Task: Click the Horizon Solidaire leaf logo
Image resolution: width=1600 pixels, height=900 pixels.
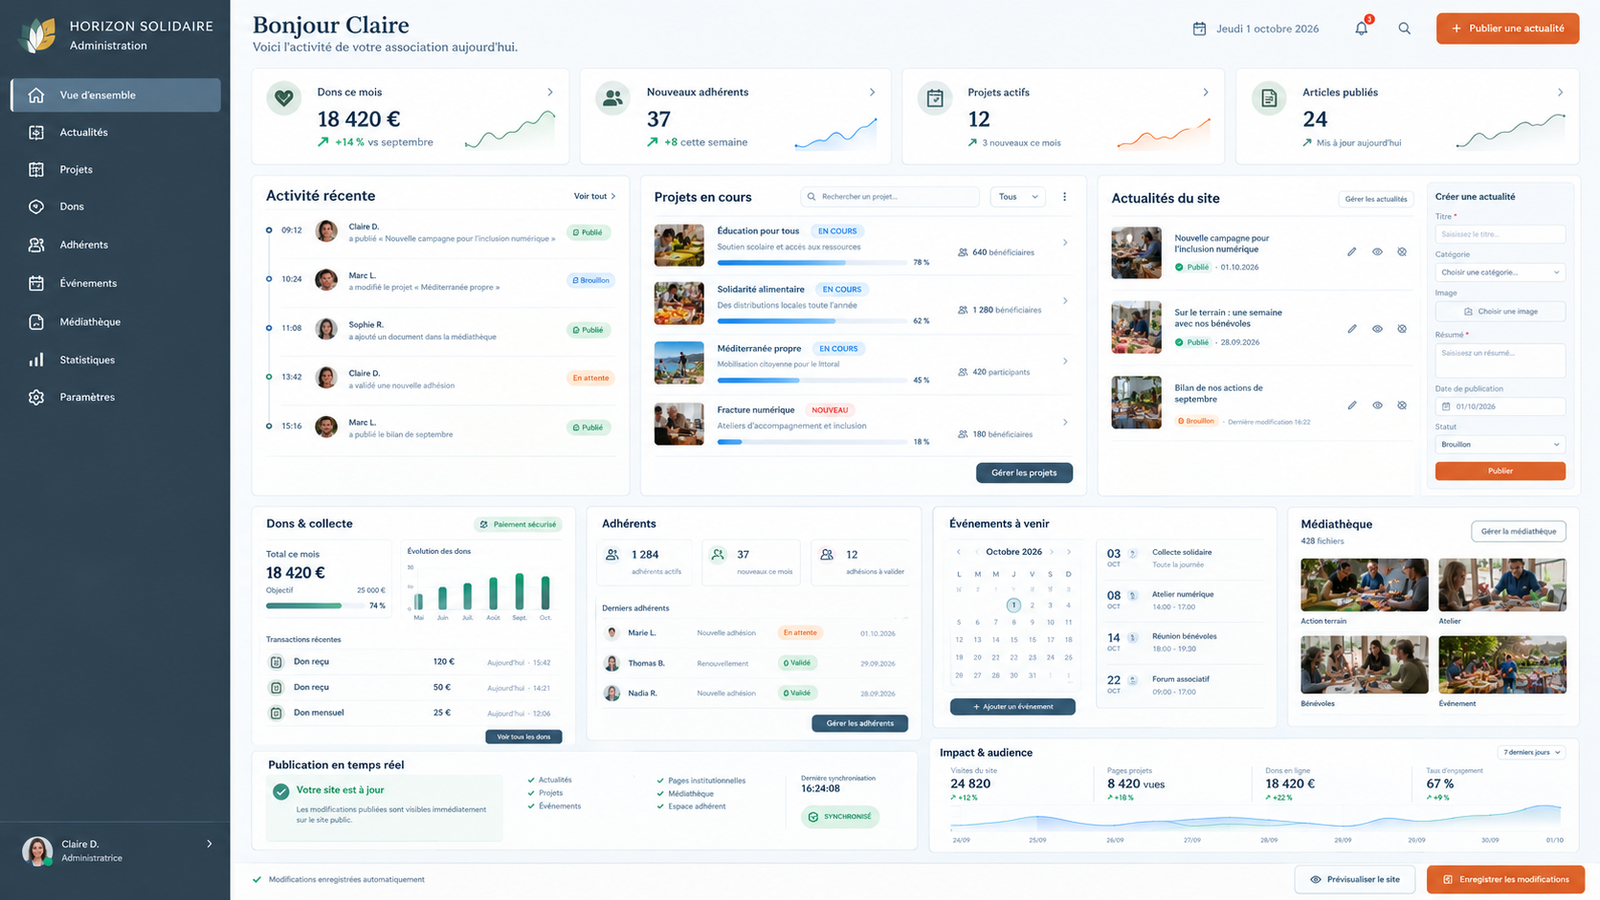Action: (x=38, y=35)
